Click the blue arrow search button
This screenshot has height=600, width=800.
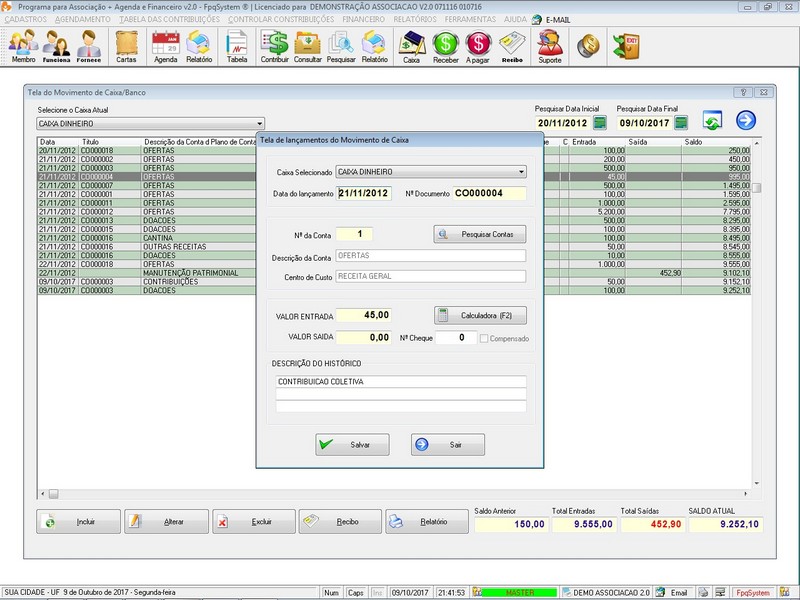(746, 121)
